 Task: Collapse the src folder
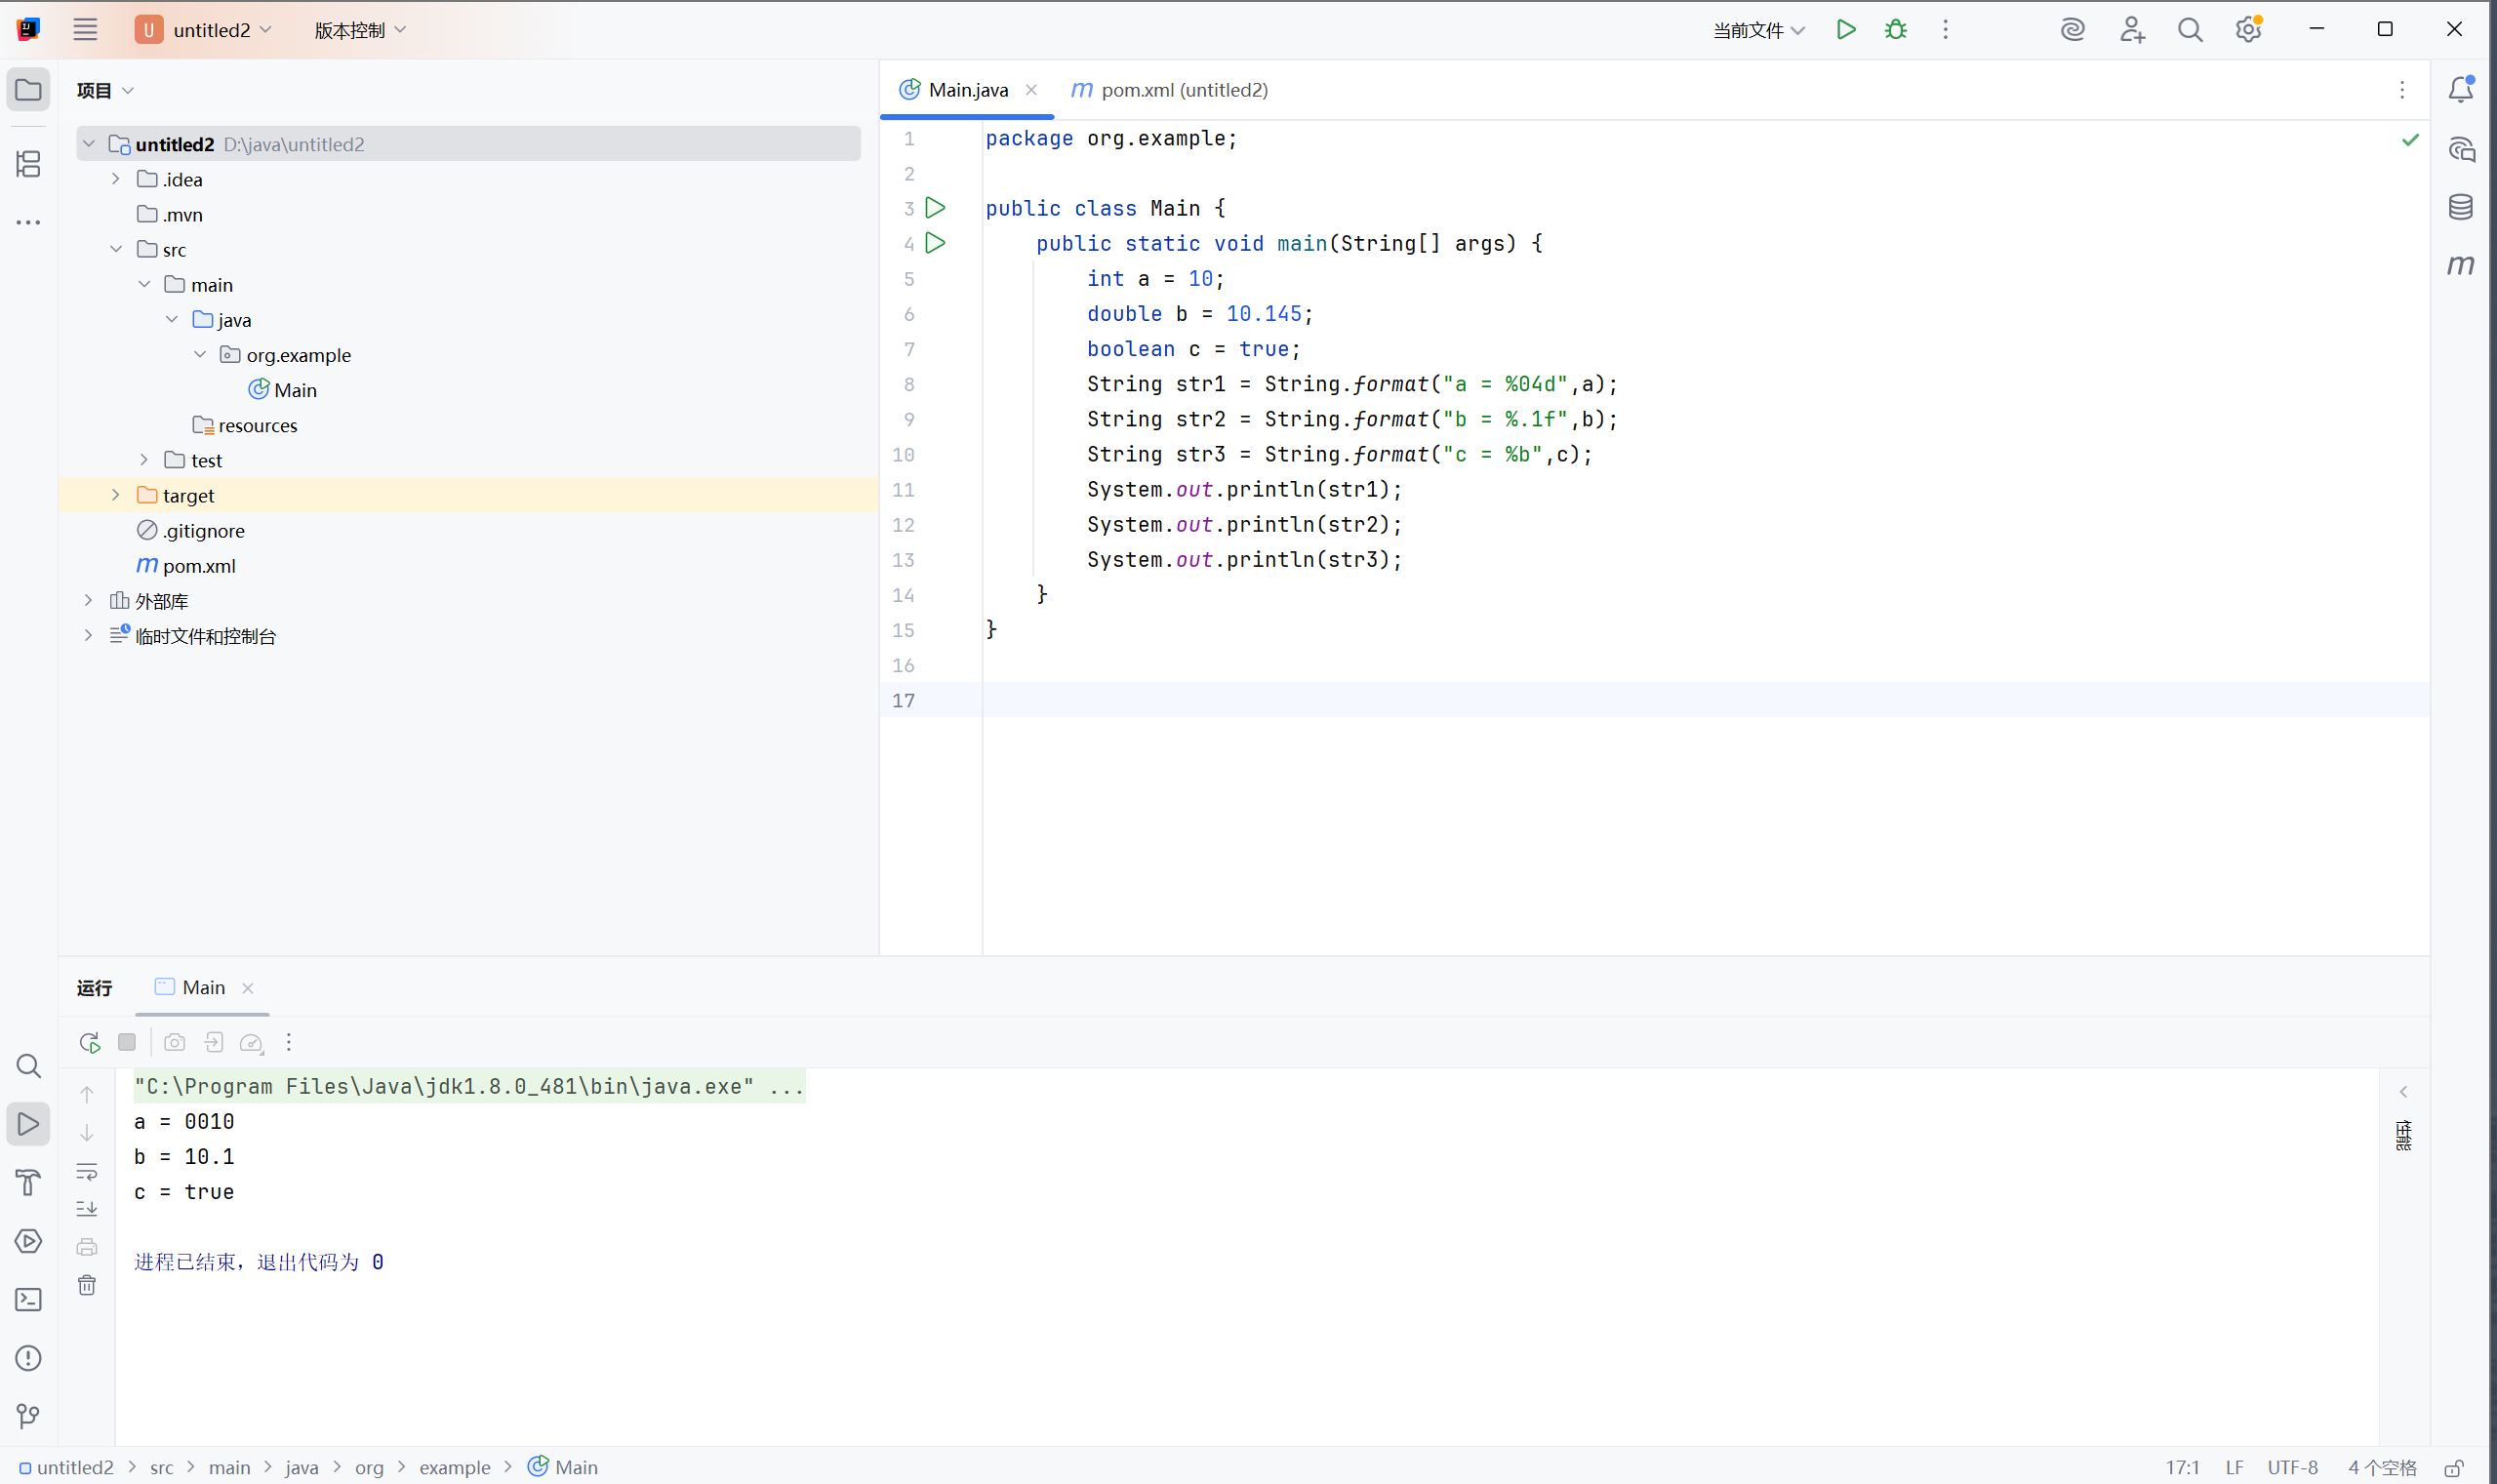116,249
